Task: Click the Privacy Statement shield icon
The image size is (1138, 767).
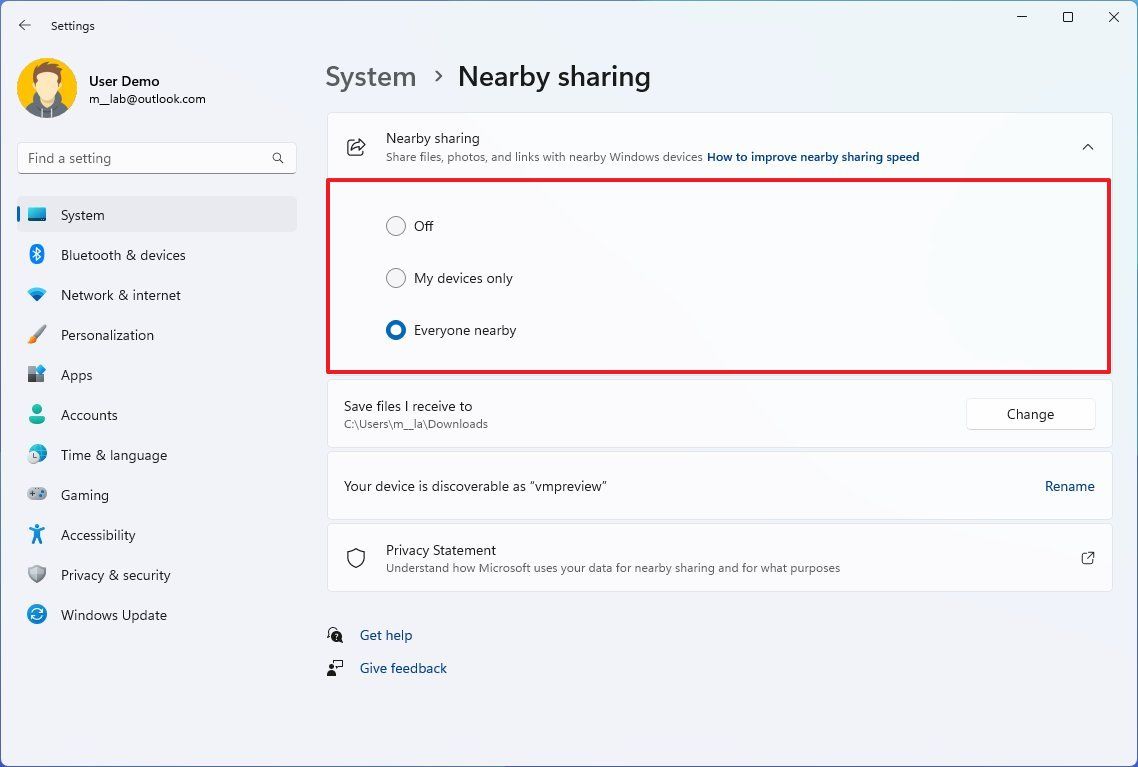Action: coord(356,558)
